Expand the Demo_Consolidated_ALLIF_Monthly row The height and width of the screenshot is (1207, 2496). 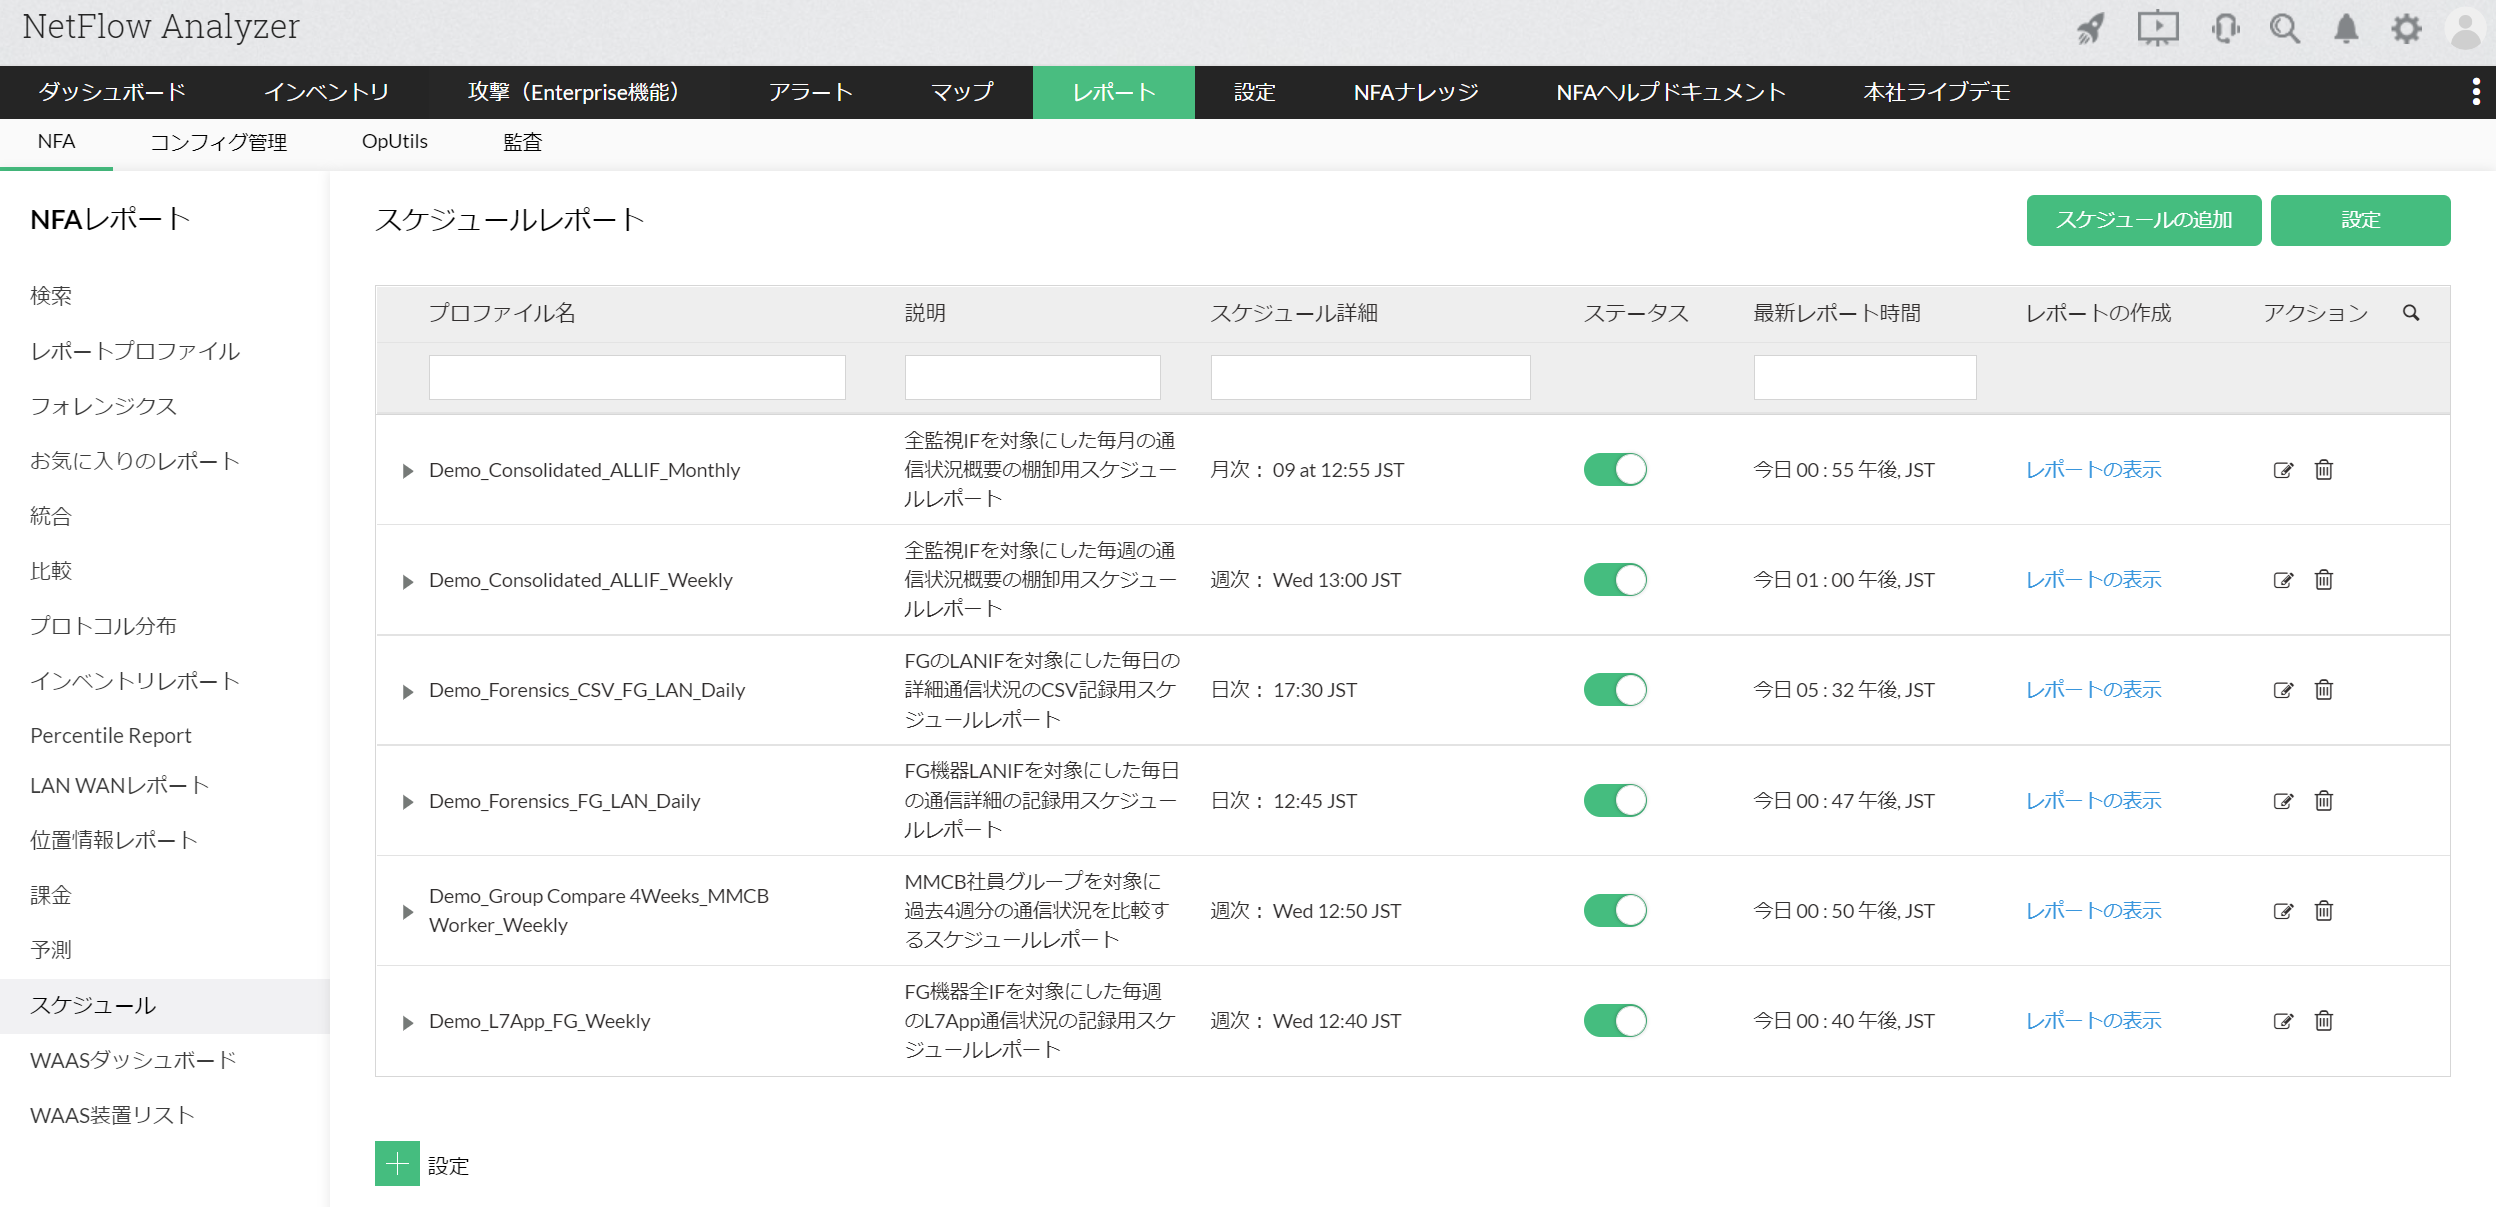pos(407,471)
